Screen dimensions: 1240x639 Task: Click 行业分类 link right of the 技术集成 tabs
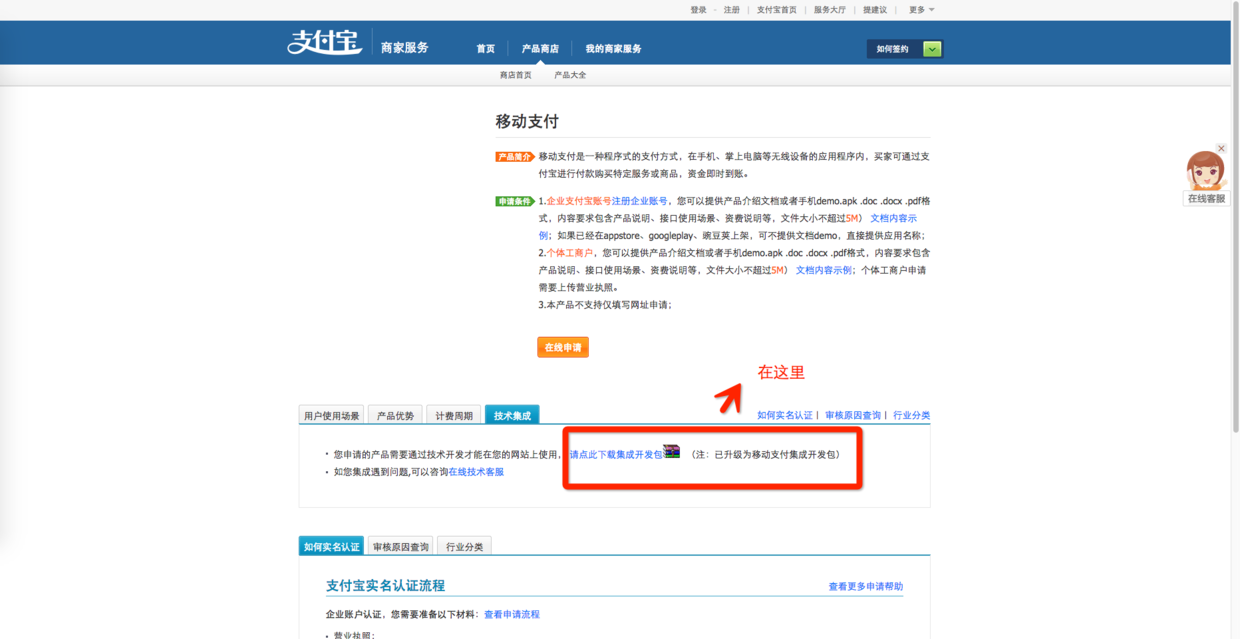click(912, 415)
